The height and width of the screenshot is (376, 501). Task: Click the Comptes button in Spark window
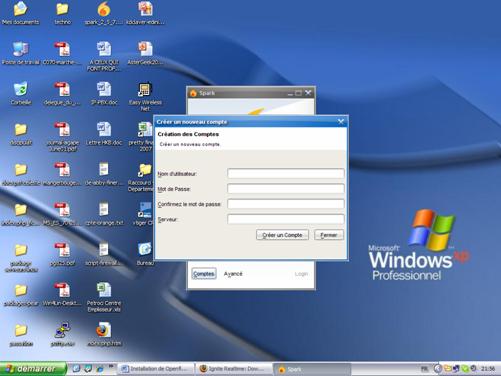tap(204, 274)
